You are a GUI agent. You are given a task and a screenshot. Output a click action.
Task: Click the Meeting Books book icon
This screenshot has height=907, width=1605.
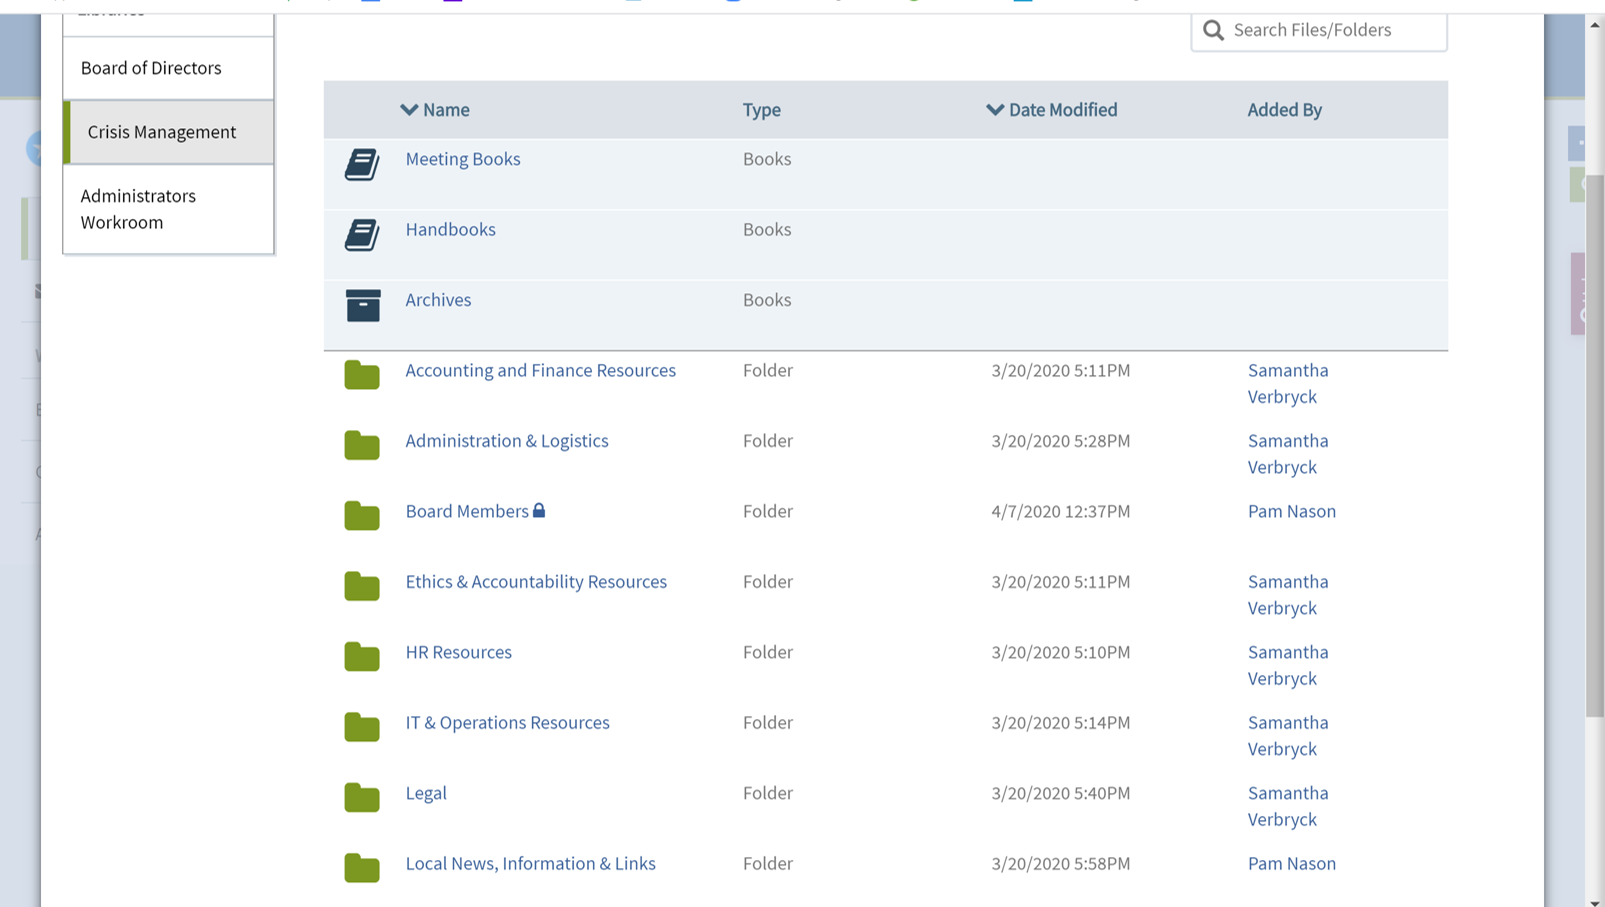click(x=362, y=164)
